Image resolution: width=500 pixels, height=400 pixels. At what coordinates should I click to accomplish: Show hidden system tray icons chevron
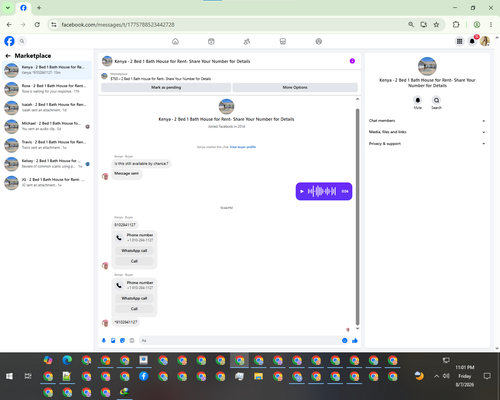tap(436, 376)
